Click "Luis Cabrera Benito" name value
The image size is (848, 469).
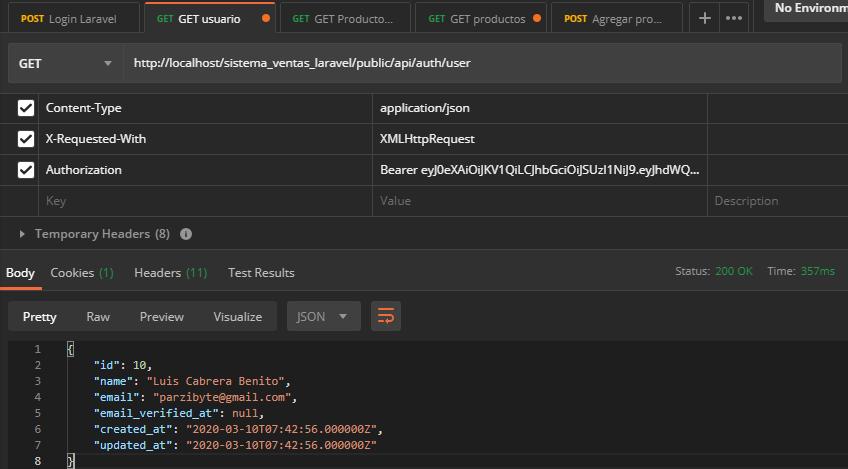click(215, 381)
